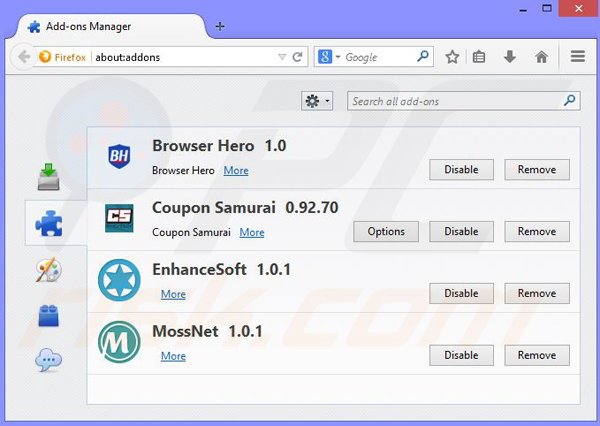Viewport: 600px width, 426px height.
Task: Click EnhanceSoft star icon
Action: pyautogui.click(x=119, y=280)
